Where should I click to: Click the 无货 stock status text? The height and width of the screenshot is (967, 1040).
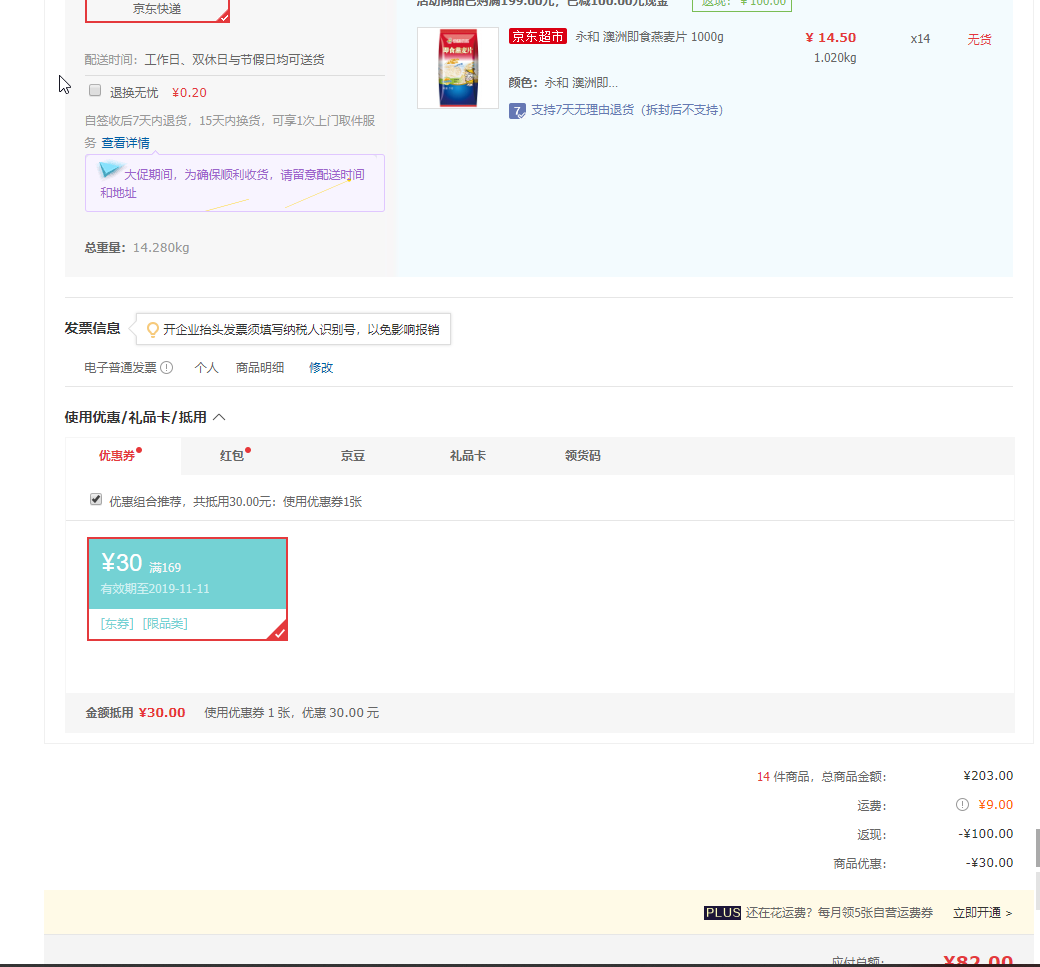(x=979, y=40)
